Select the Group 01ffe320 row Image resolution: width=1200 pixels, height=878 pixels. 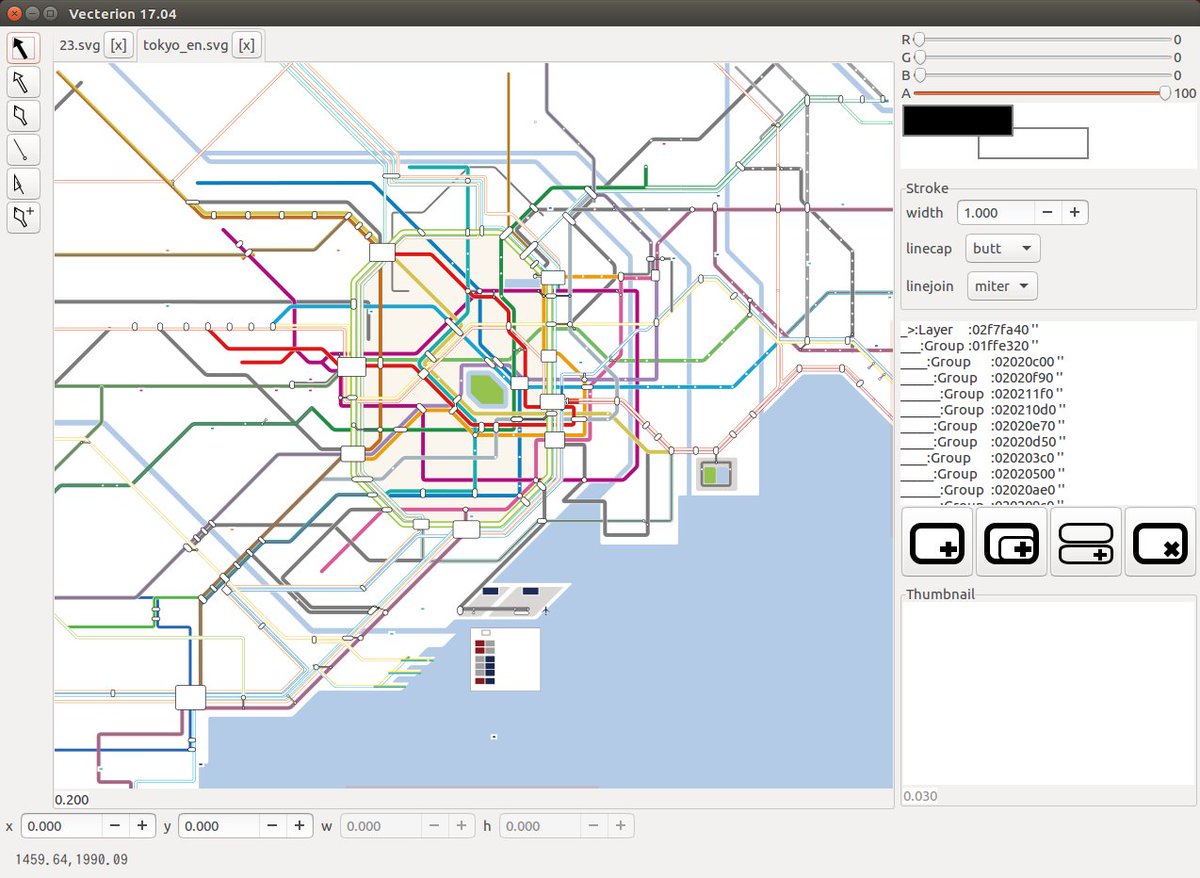[x=1048, y=346]
